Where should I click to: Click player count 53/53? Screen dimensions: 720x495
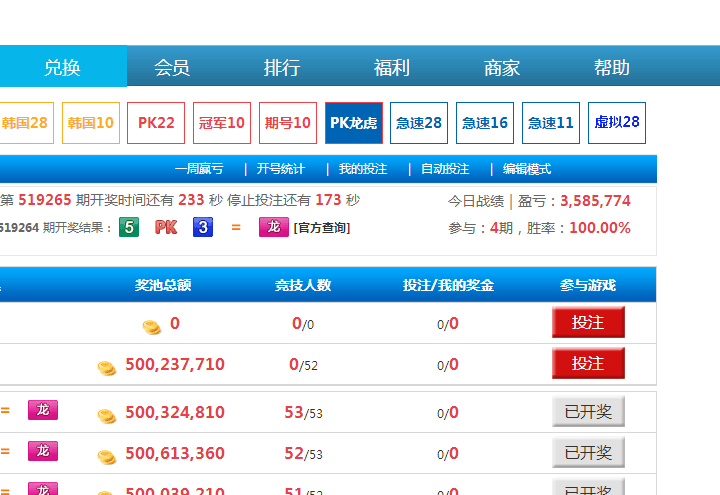tap(304, 412)
